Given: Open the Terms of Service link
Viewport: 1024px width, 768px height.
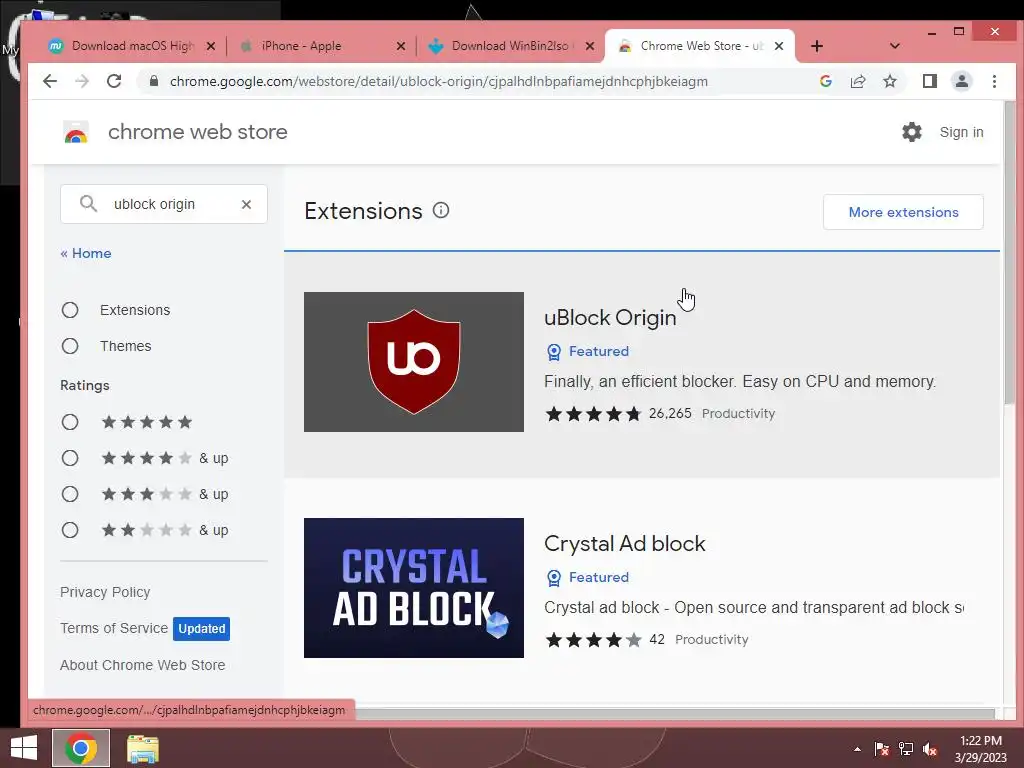Looking at the screenshot, I should click(x=114, y=628).
